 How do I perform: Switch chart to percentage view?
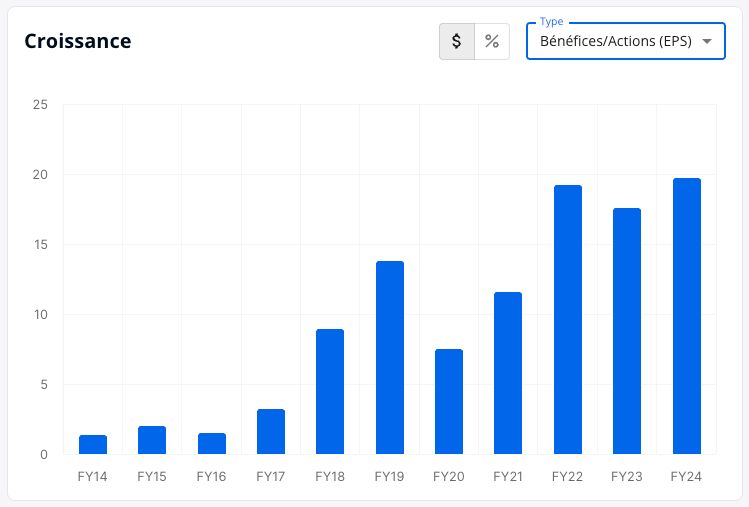pyautogui.click(x=492, y=42)
